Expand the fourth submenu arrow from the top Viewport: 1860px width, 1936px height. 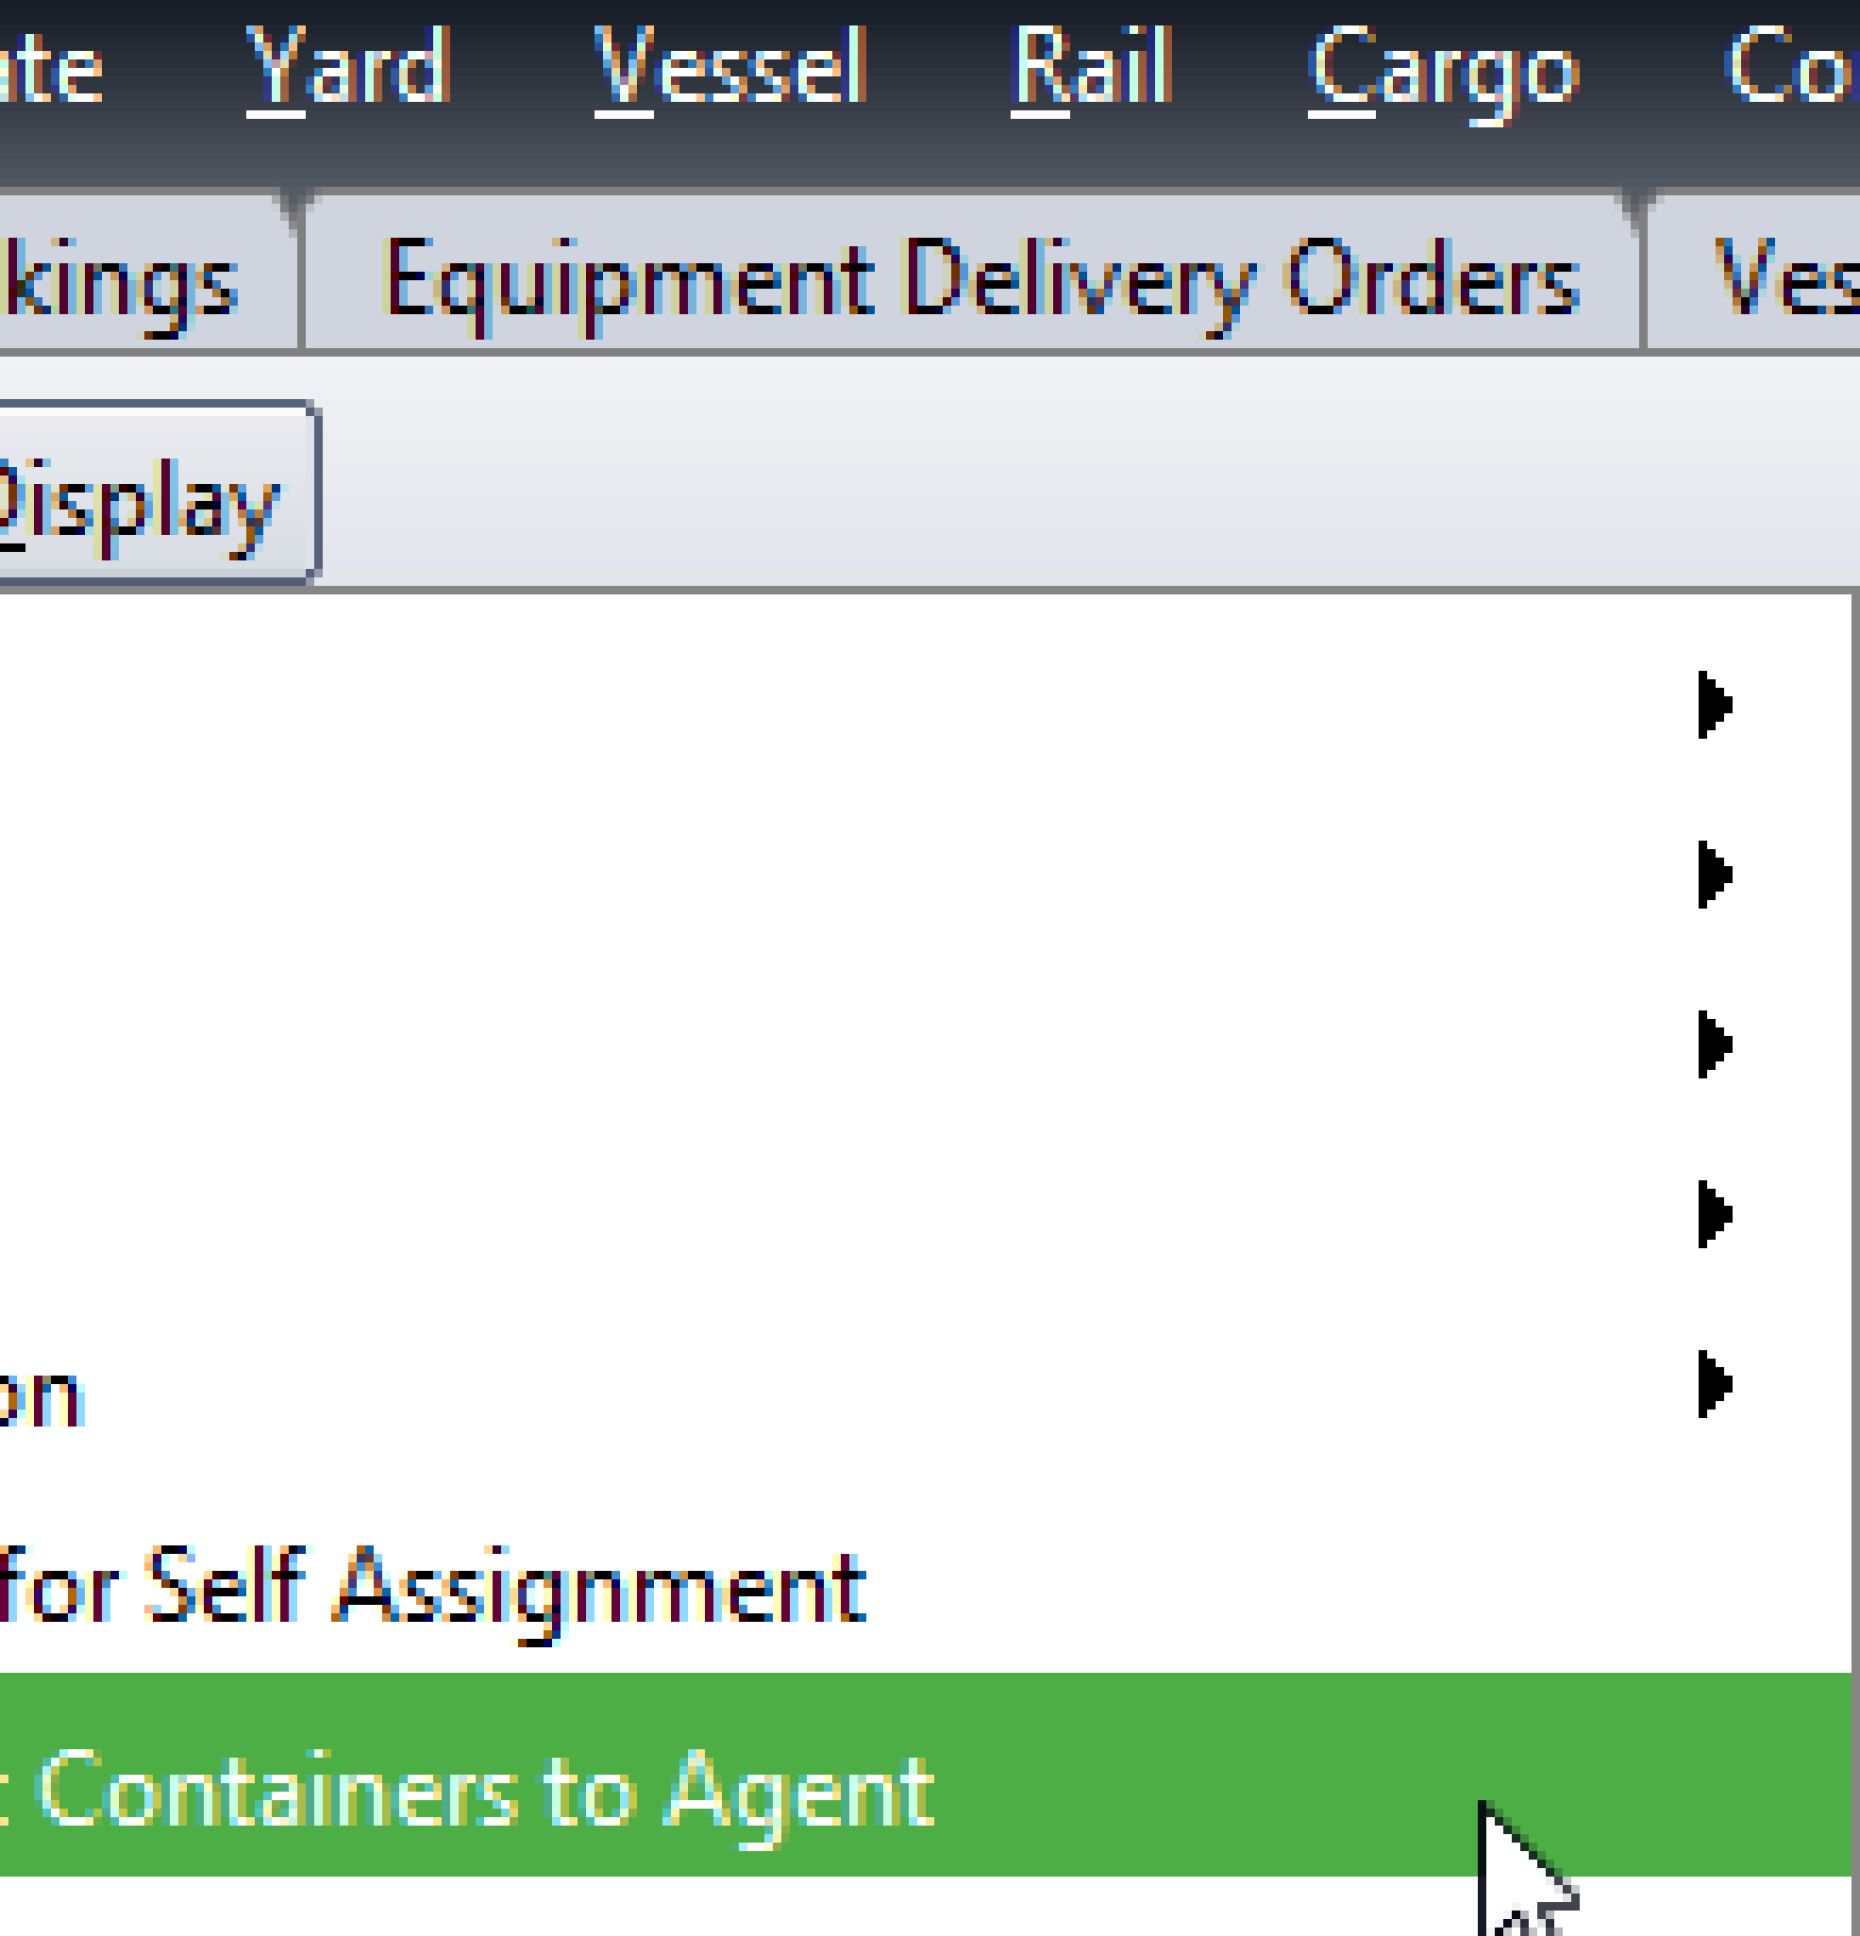coord(1714,1215)
